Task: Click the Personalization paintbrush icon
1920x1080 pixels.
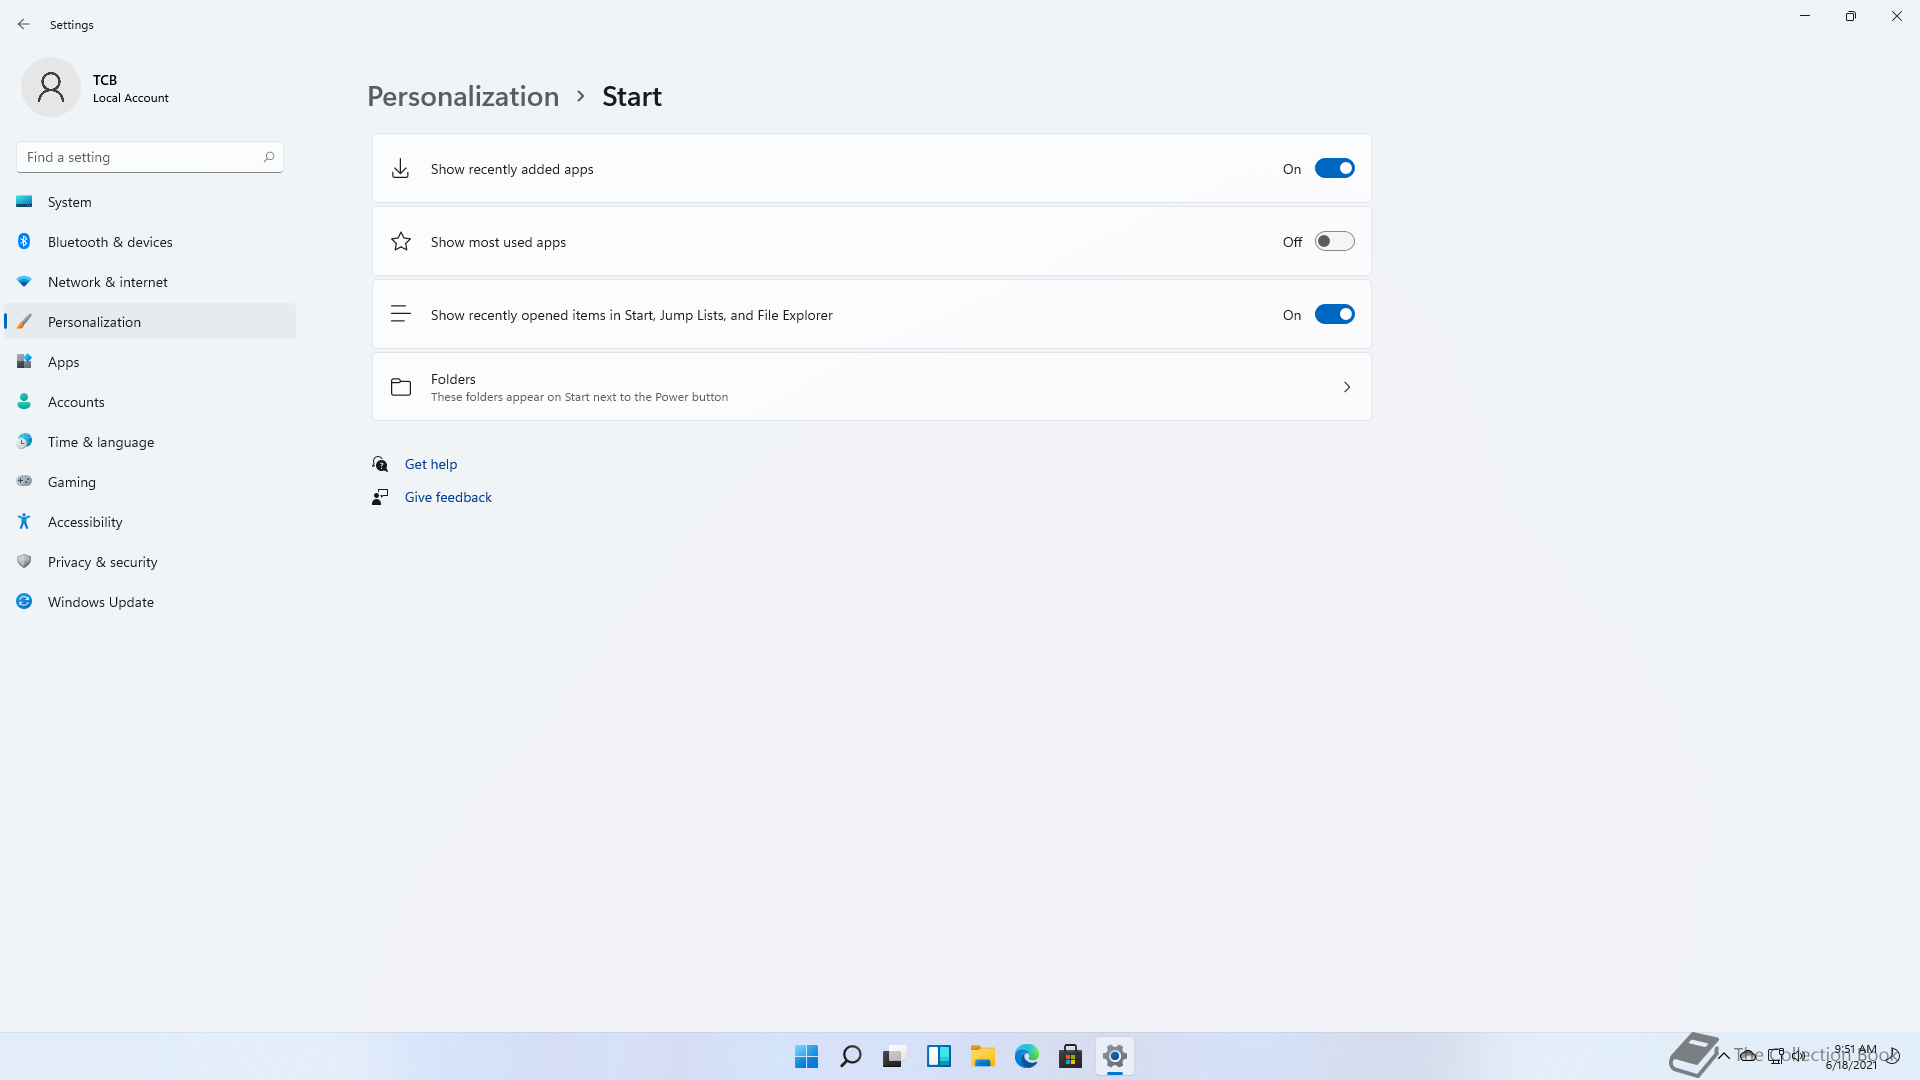Action: coord(24,322)
